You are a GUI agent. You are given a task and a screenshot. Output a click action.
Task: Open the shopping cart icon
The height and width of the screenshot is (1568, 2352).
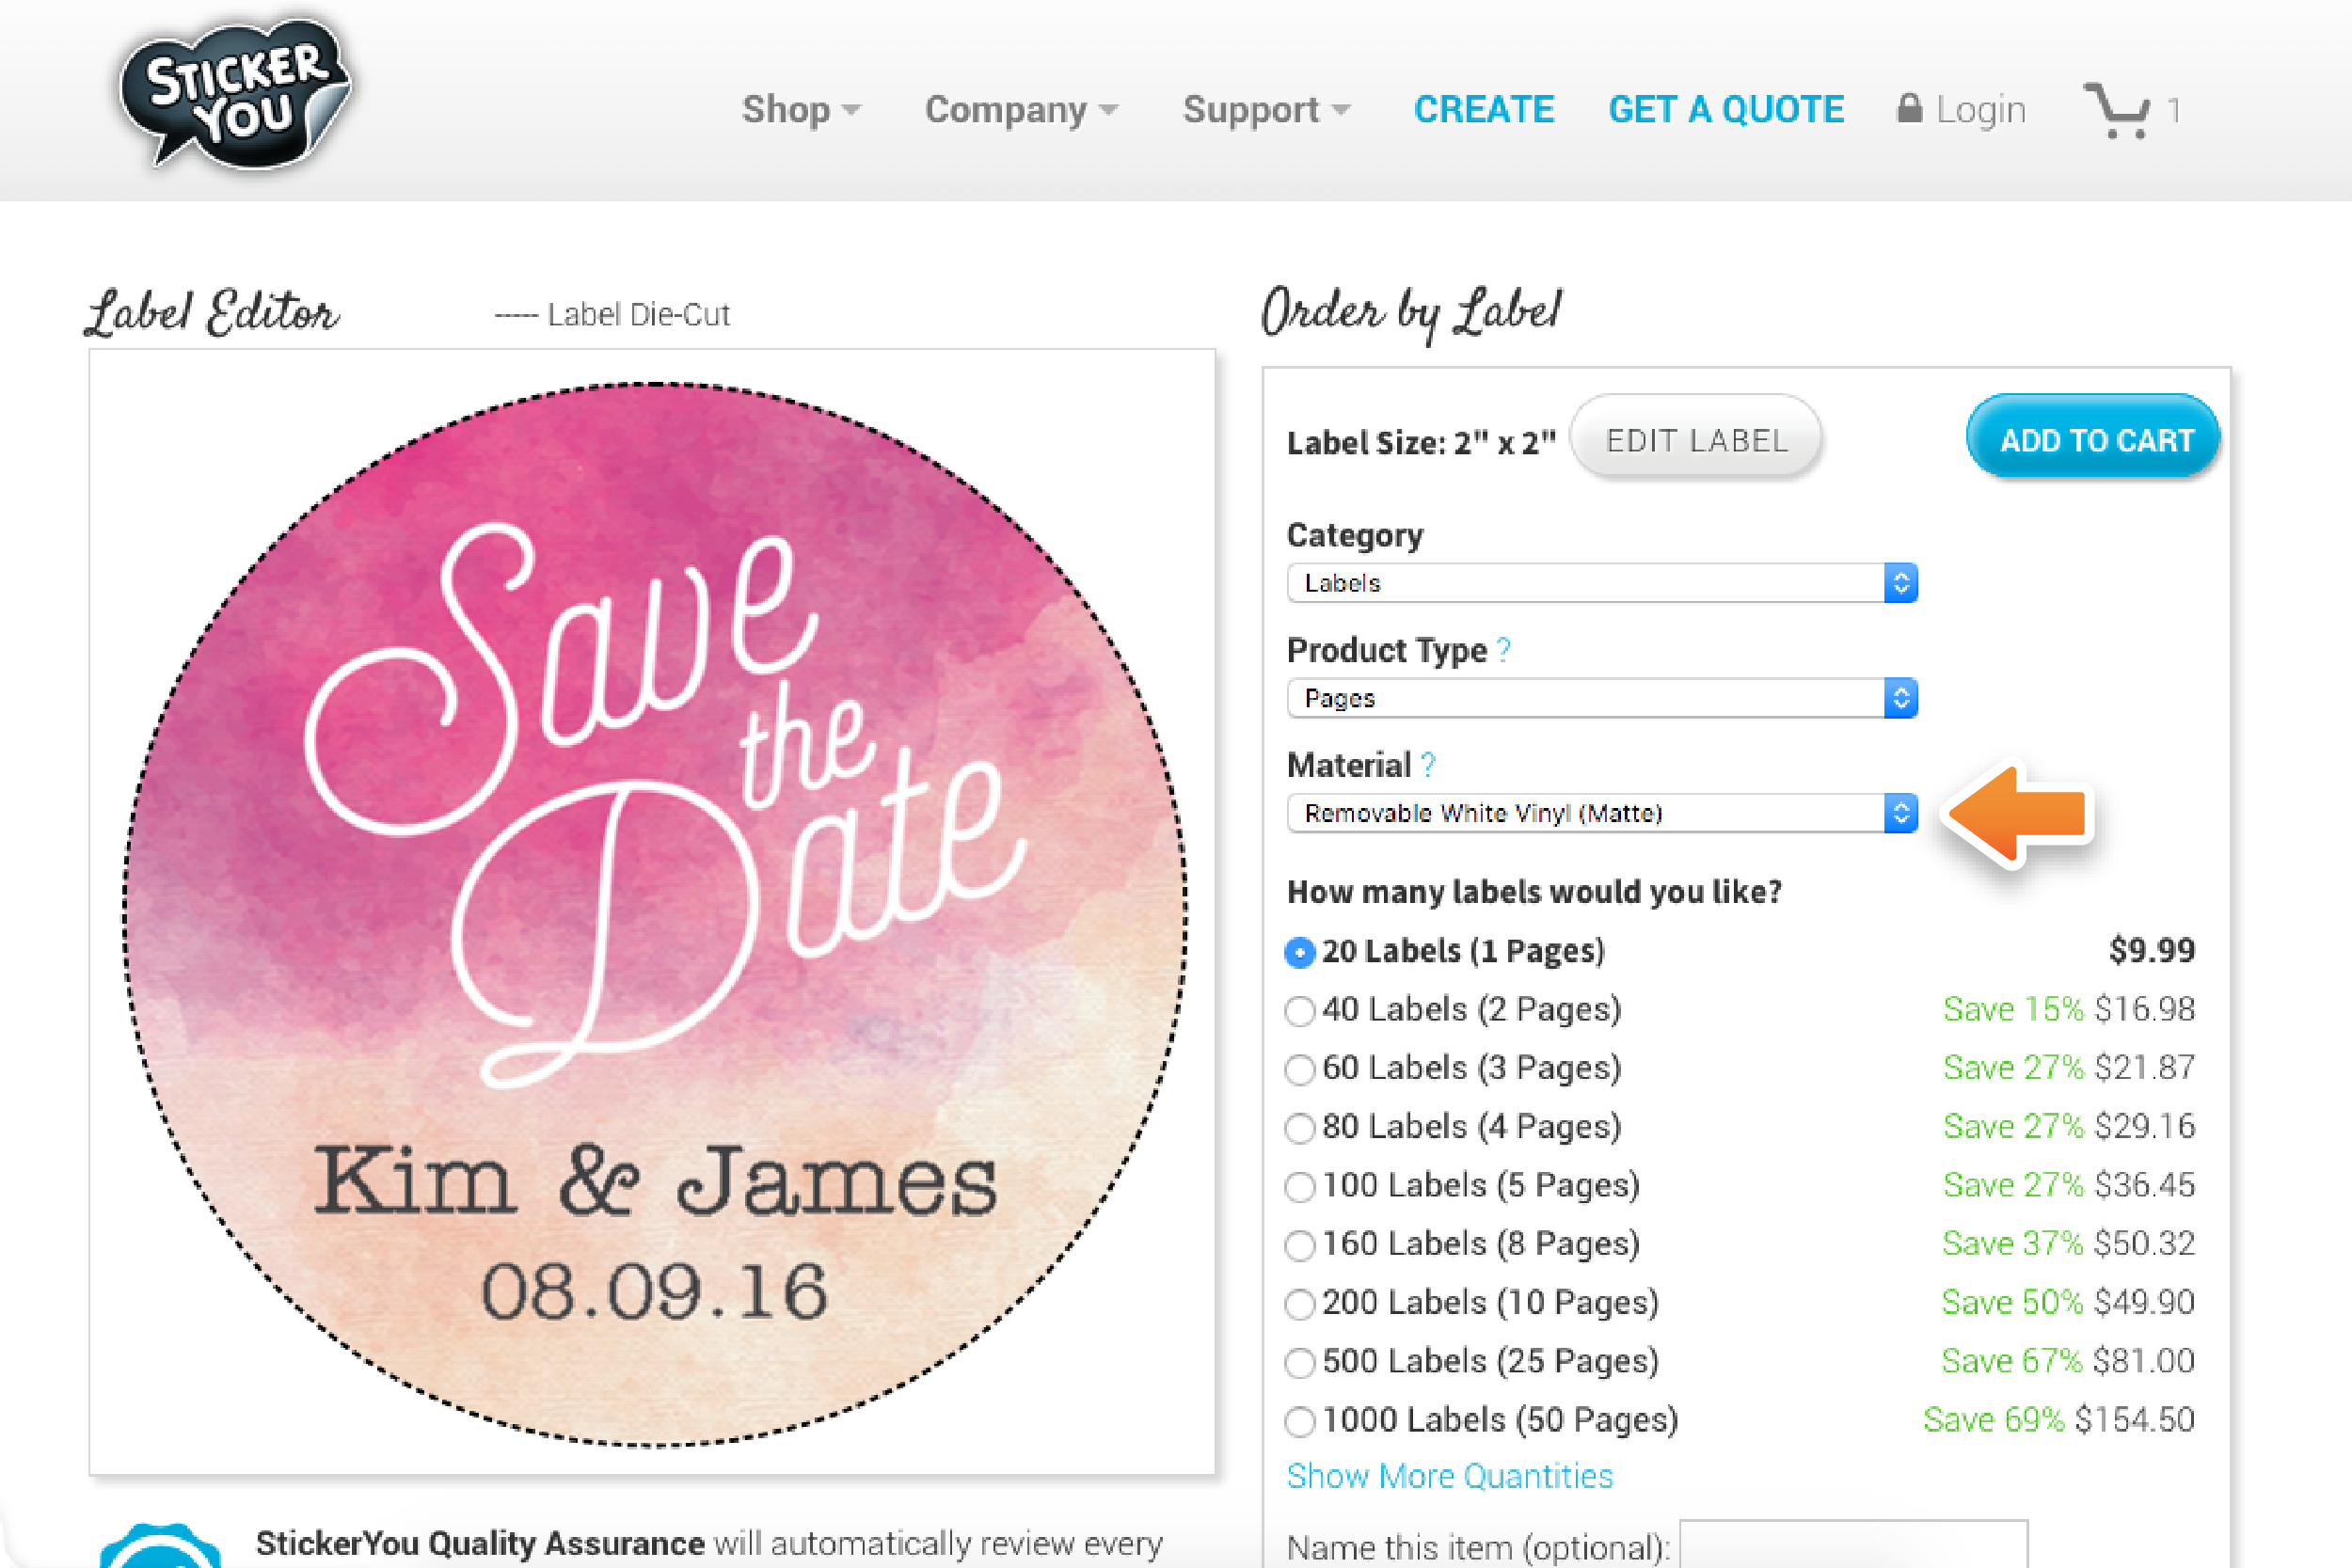2117,110
